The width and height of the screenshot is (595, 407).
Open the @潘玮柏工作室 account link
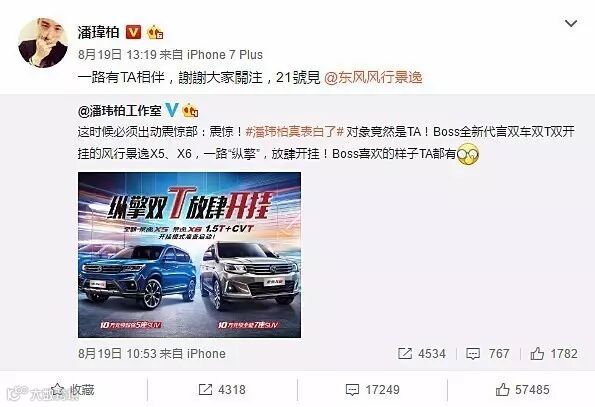point(120,111)
